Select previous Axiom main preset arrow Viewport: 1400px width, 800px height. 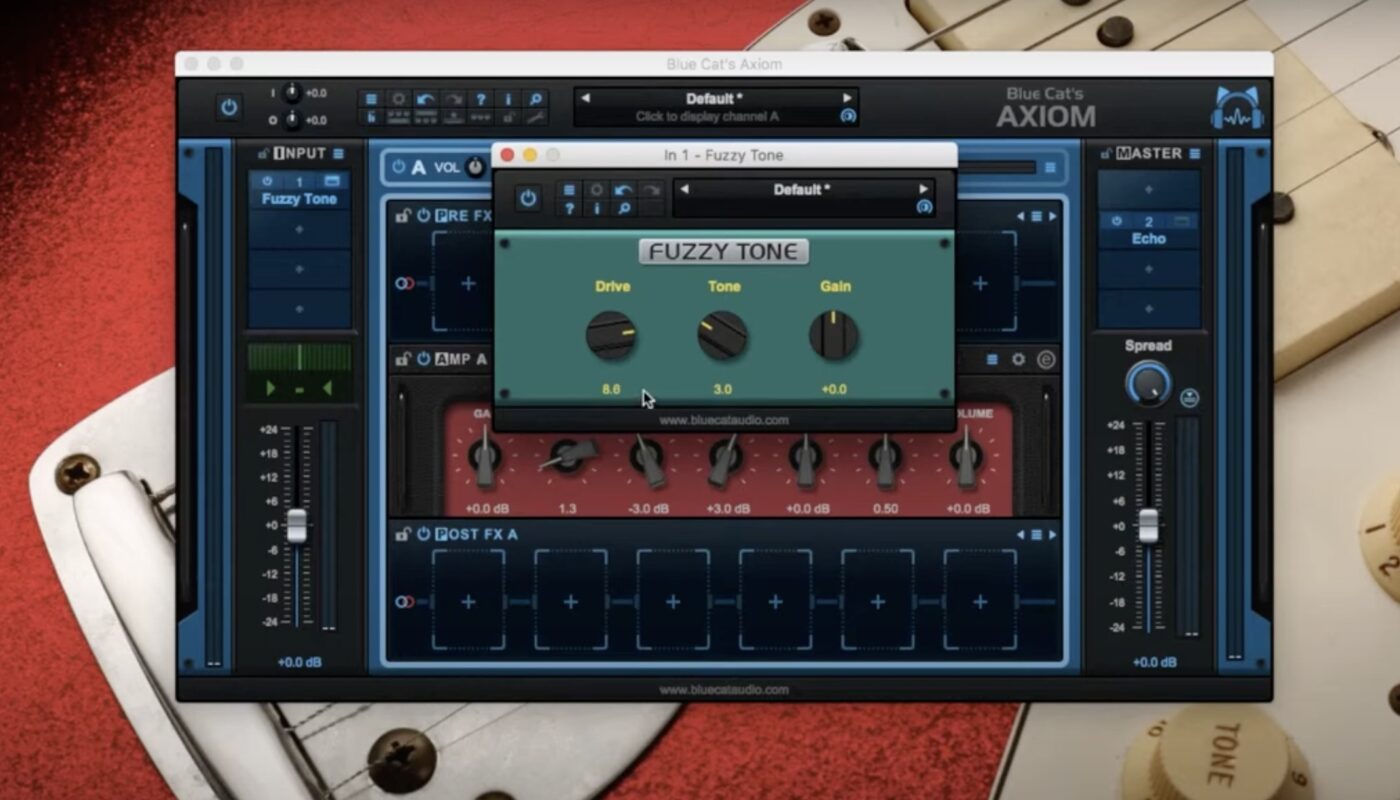coord(586,98)
